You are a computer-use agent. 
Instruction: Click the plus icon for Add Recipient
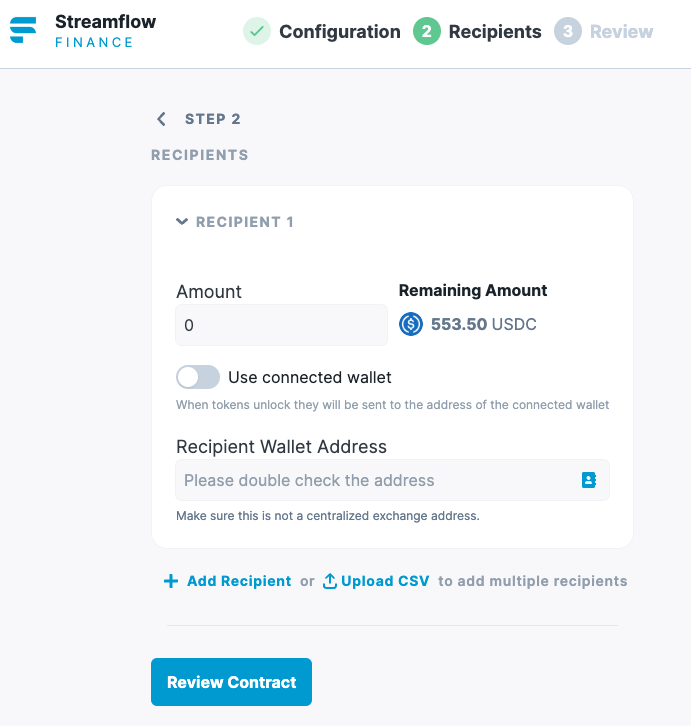point(171,581)
